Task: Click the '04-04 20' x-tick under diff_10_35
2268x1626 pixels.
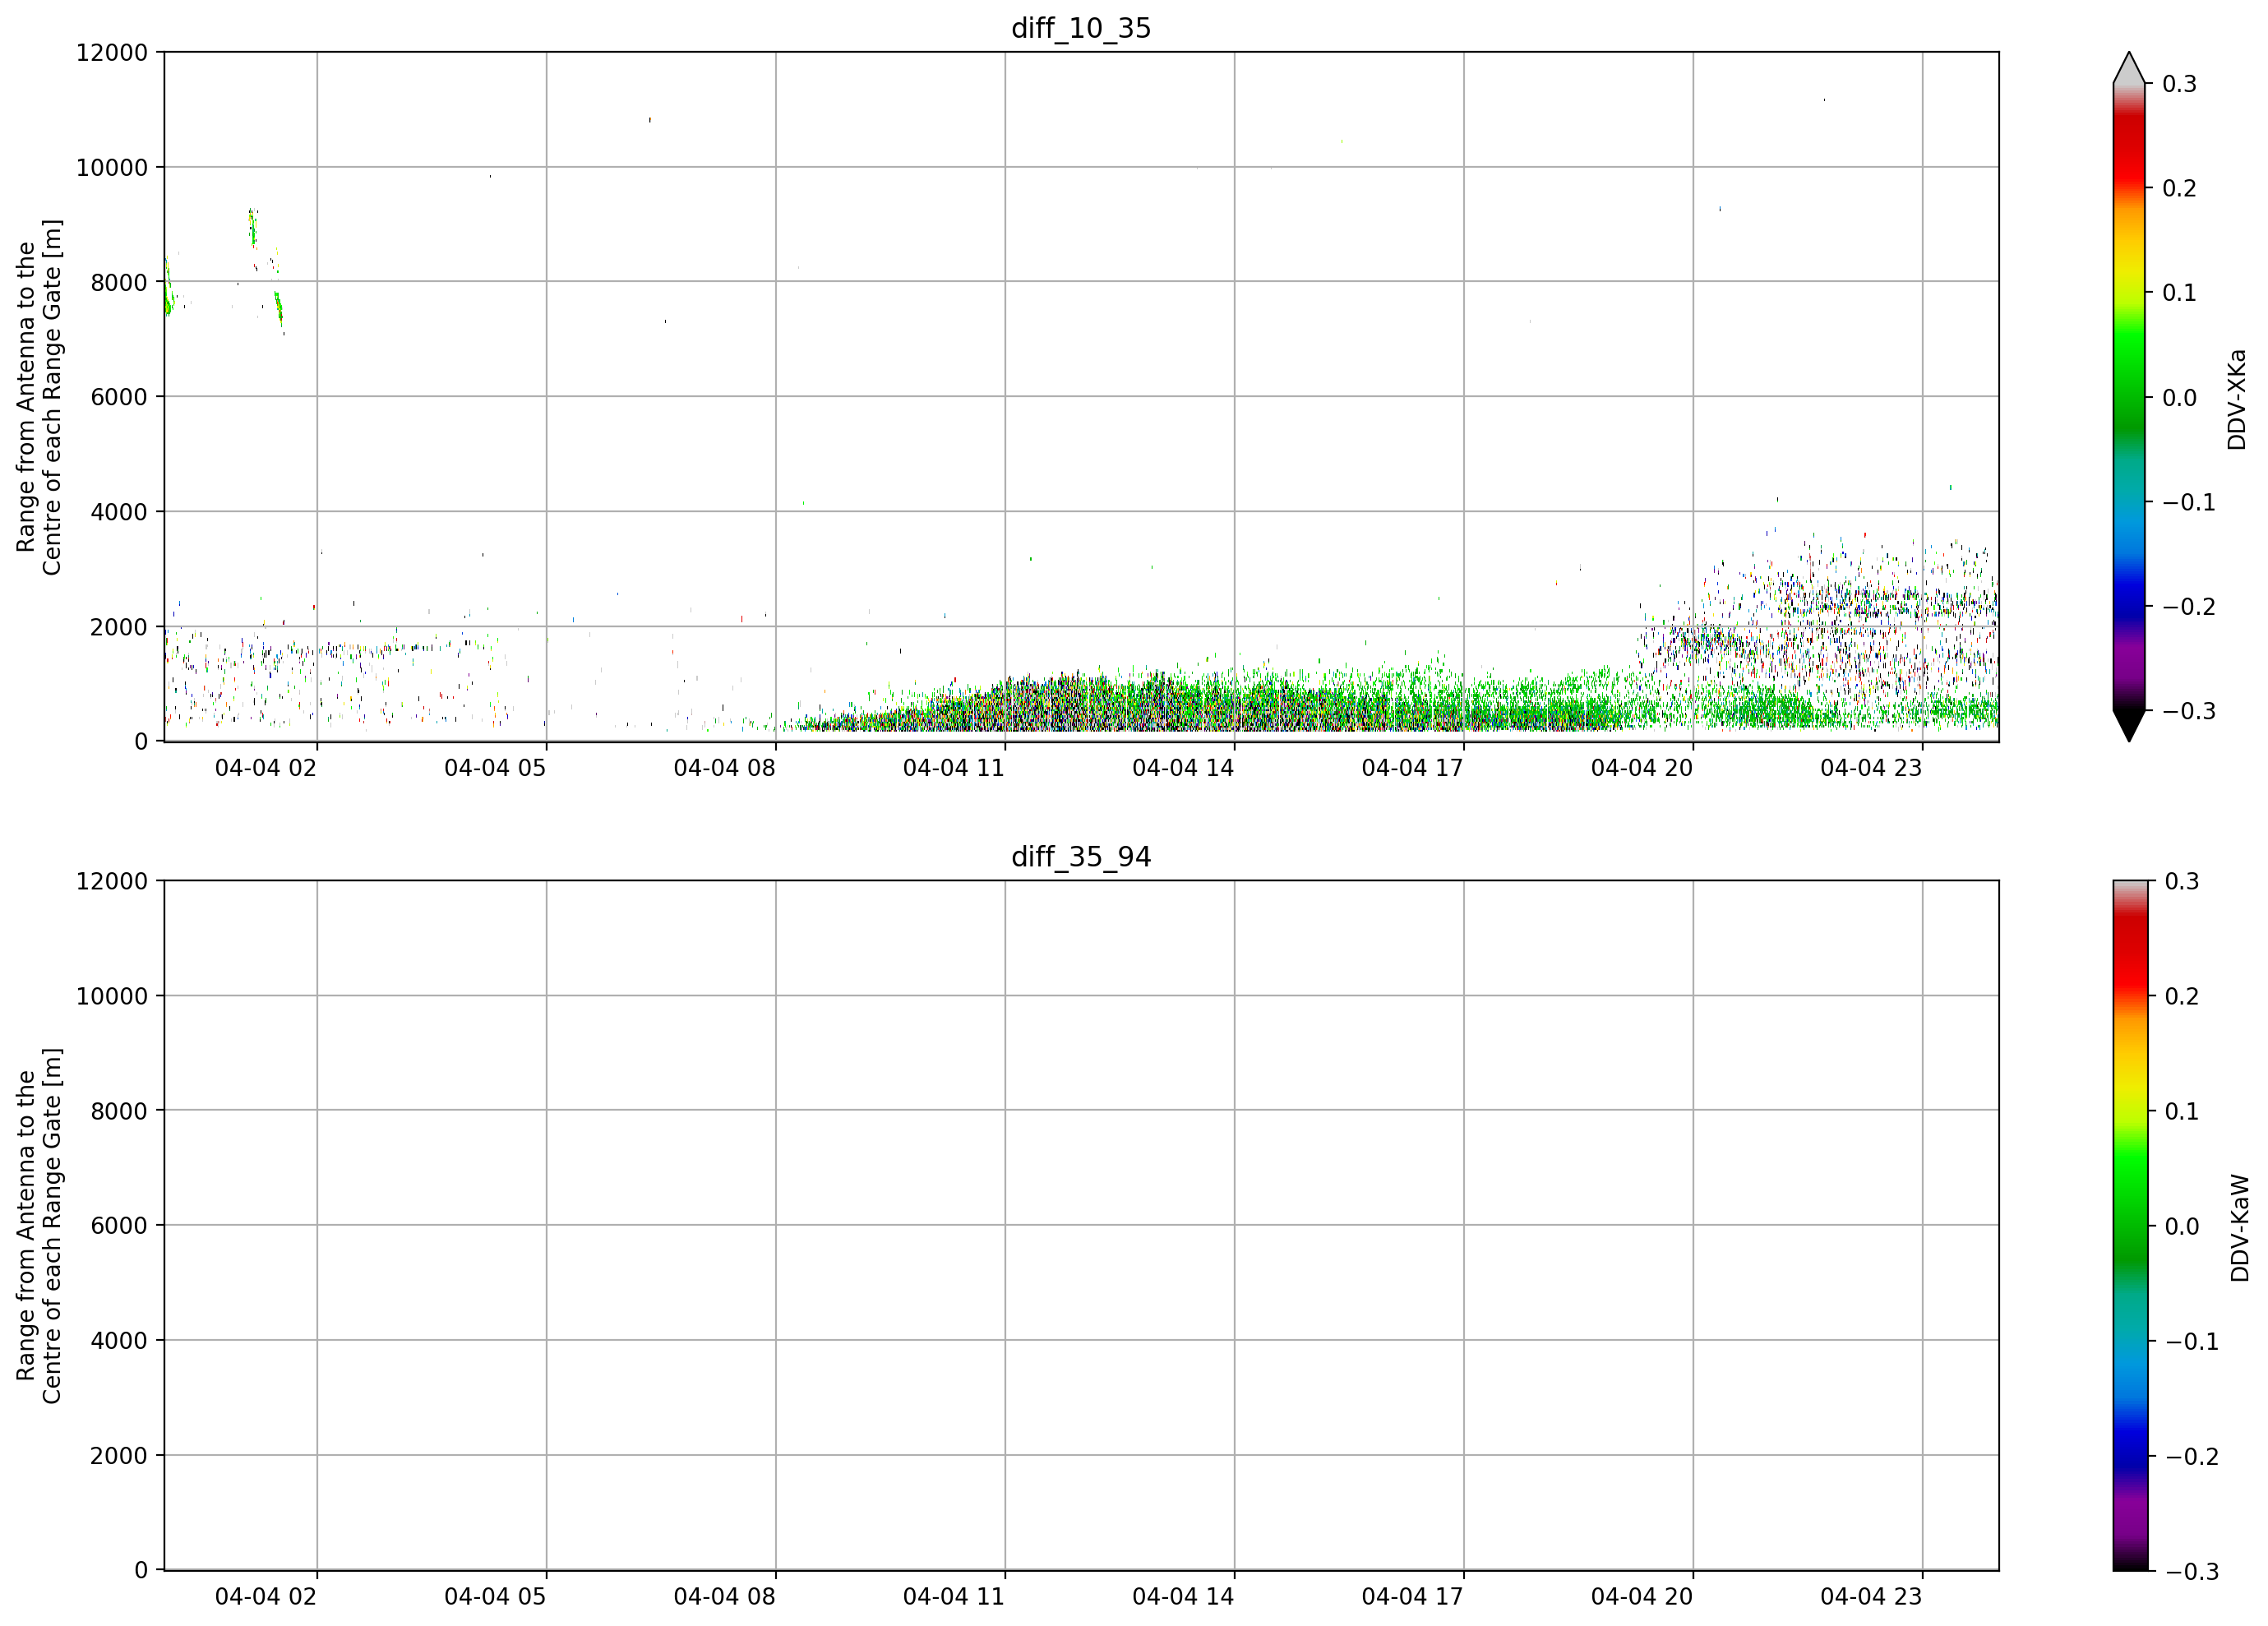Action: tap(1642, 768)
